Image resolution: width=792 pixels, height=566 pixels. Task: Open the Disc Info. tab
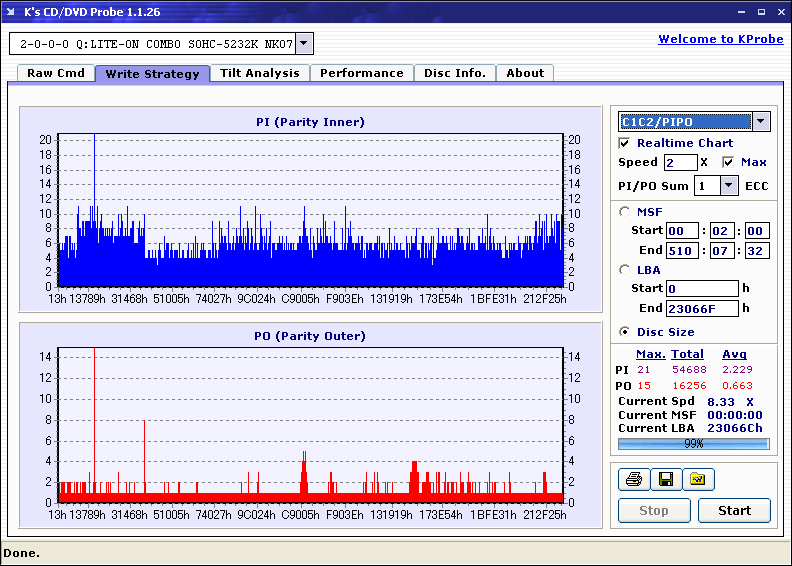[455, 73]
